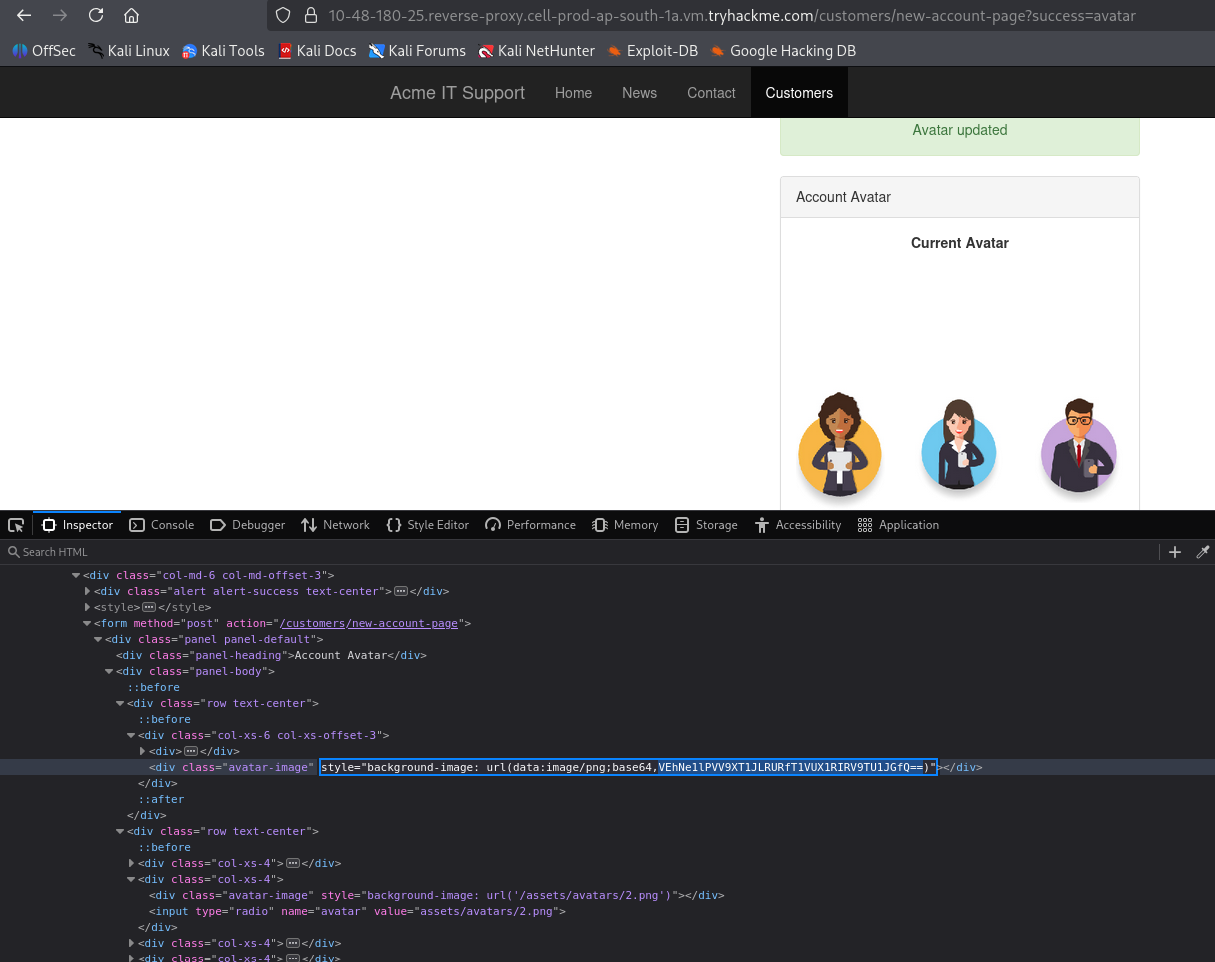Click the forward navigation arrow
The width and height of the screenshot is (1215, 962).
(59, 15)
